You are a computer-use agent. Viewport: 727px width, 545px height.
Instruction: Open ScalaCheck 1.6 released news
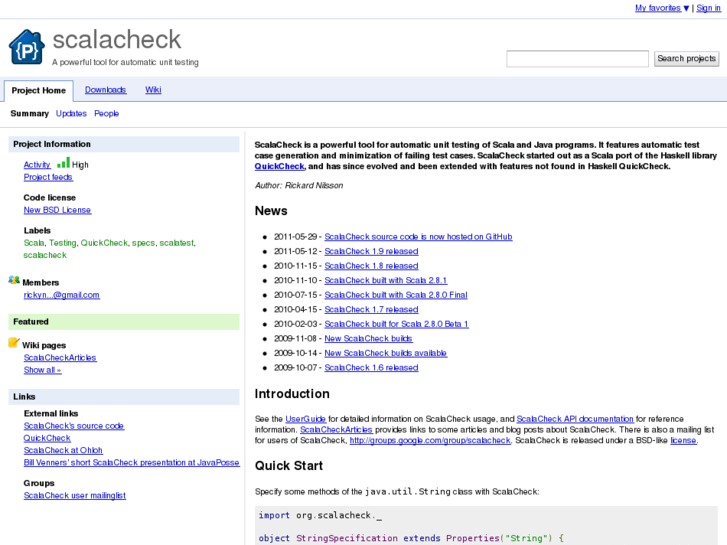point(371,368)
